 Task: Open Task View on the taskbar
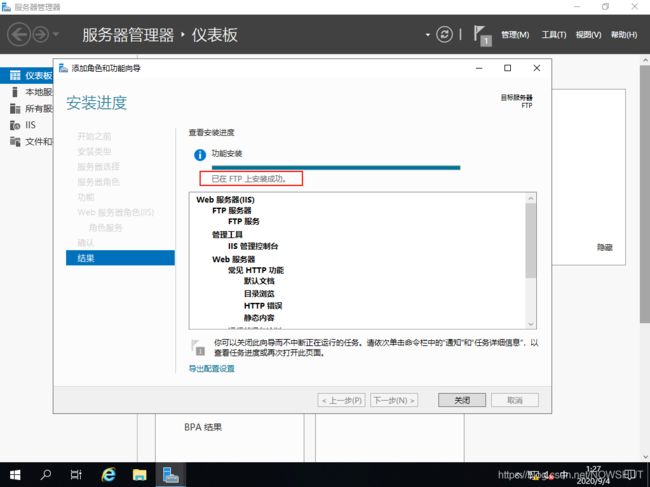(x=76, y=475)
